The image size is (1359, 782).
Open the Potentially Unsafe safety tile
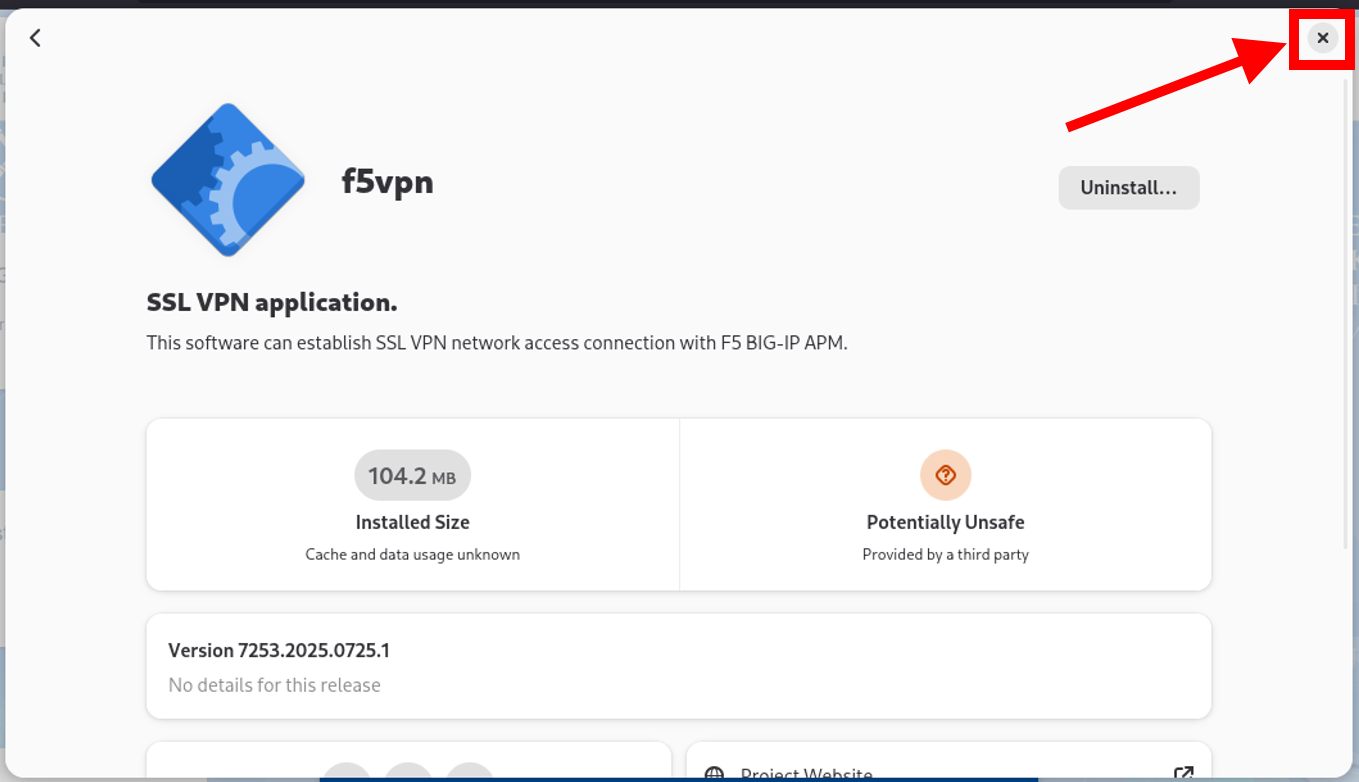coord(945,505)
